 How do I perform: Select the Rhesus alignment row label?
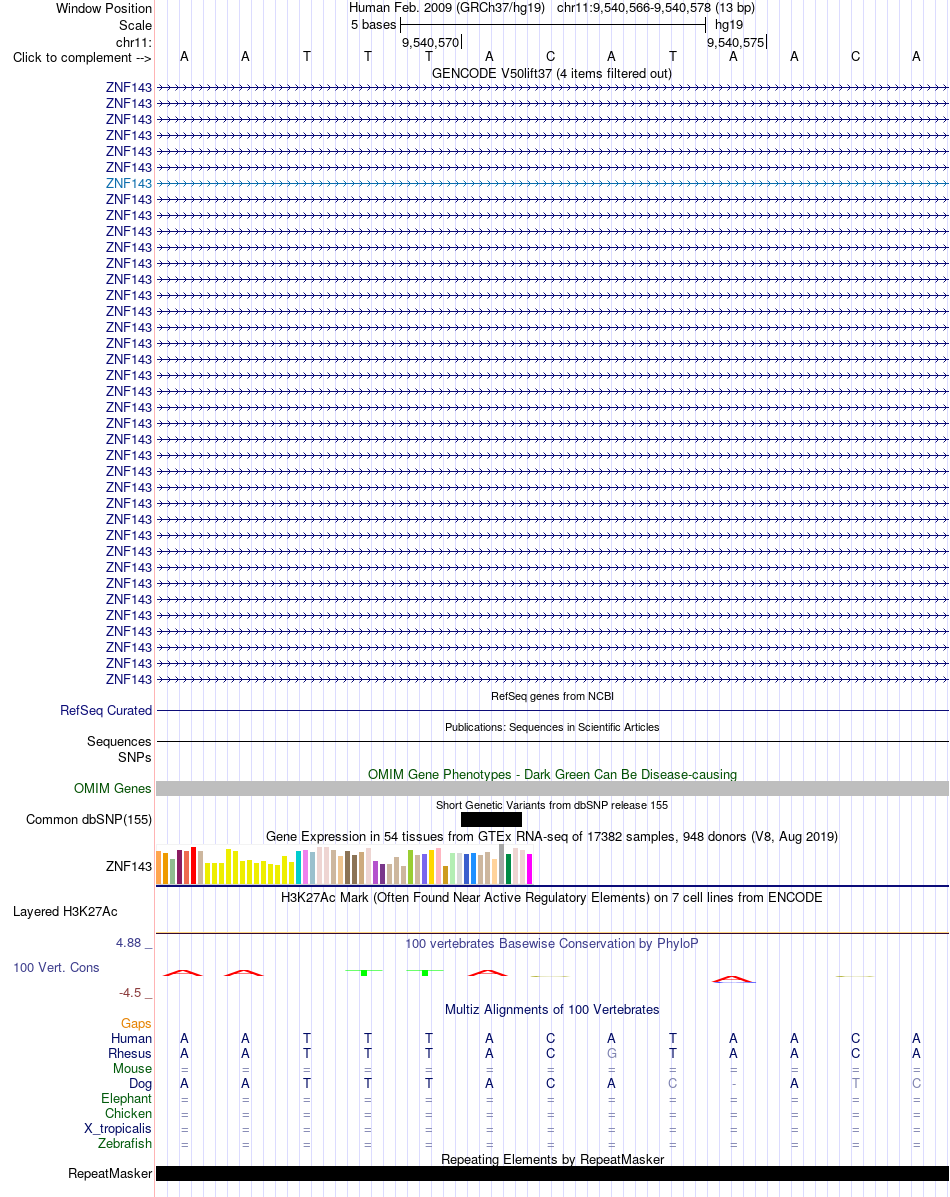130,1053
